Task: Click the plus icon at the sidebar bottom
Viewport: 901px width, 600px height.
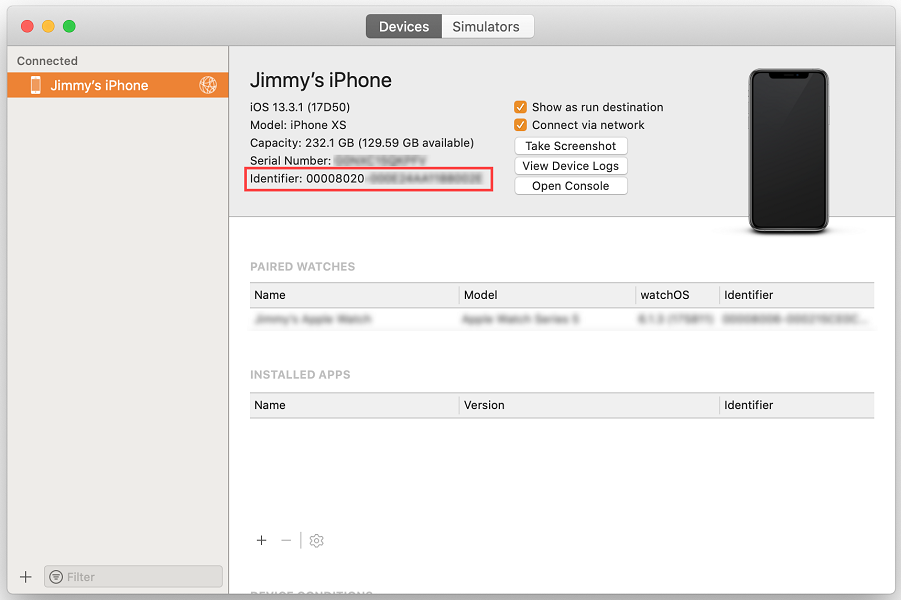Action: pyautogui.click(x=25, y=576)
